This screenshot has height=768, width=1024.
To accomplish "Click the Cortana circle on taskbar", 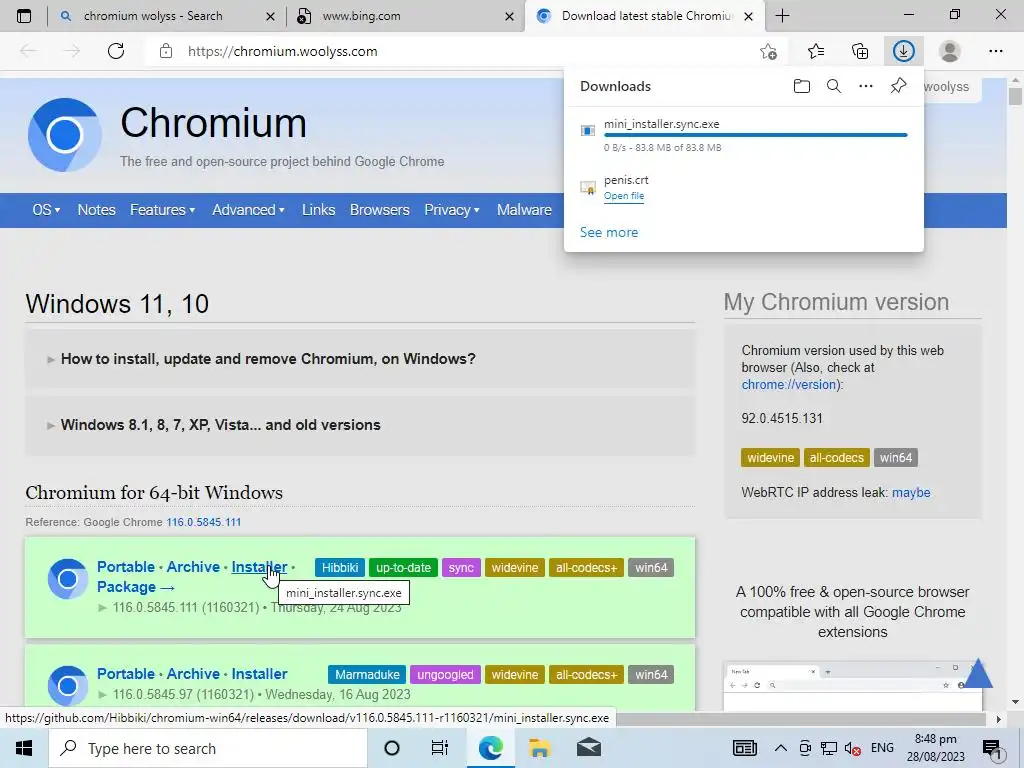I will (392, 748).
